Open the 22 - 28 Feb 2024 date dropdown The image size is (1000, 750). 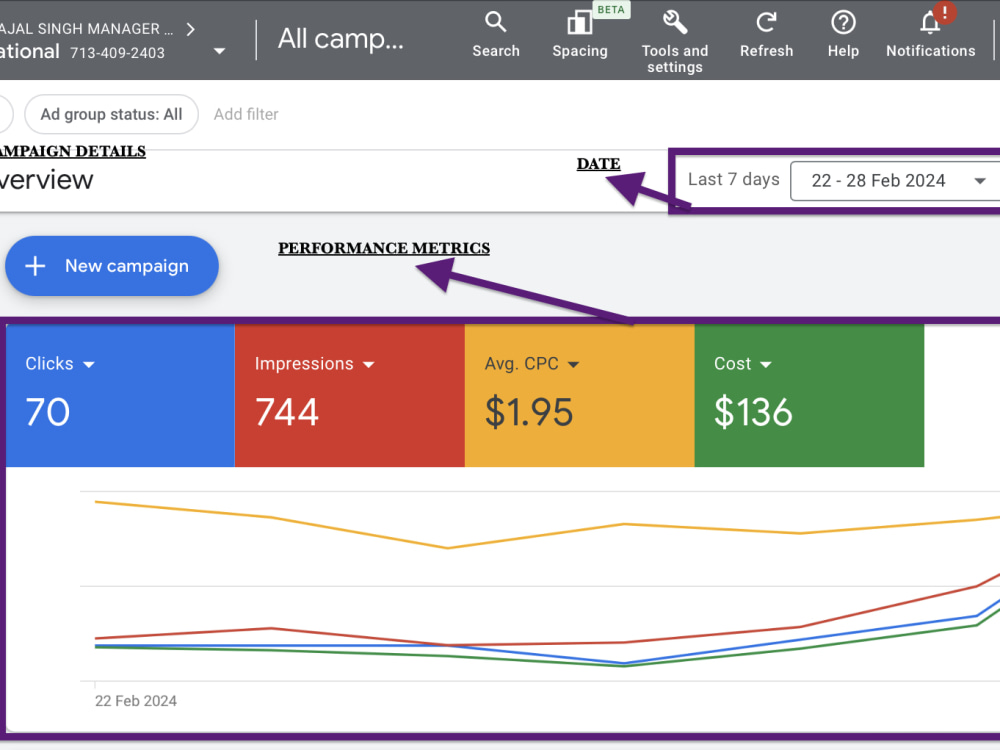[895, 181]
